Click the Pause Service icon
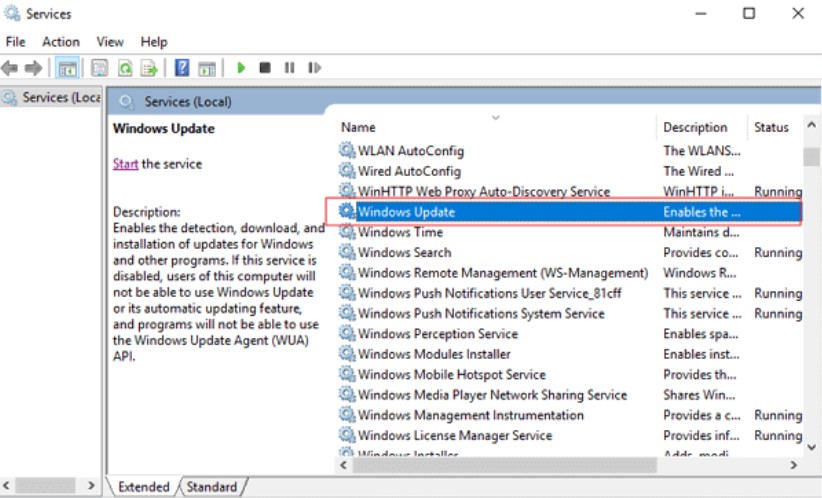The image size is (822, 498). pyautogui.click(x=289, y=68)
